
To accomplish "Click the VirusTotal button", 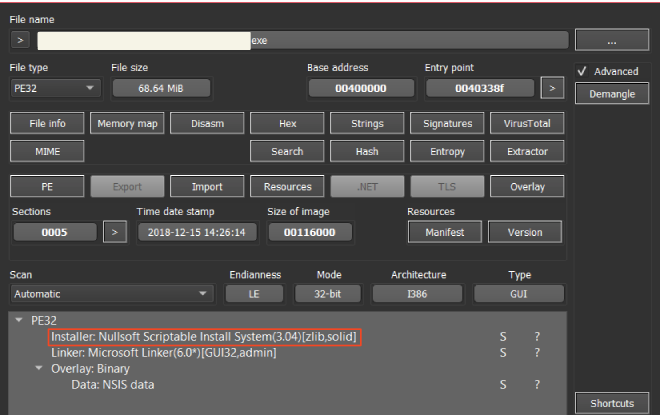I will 526,124.
